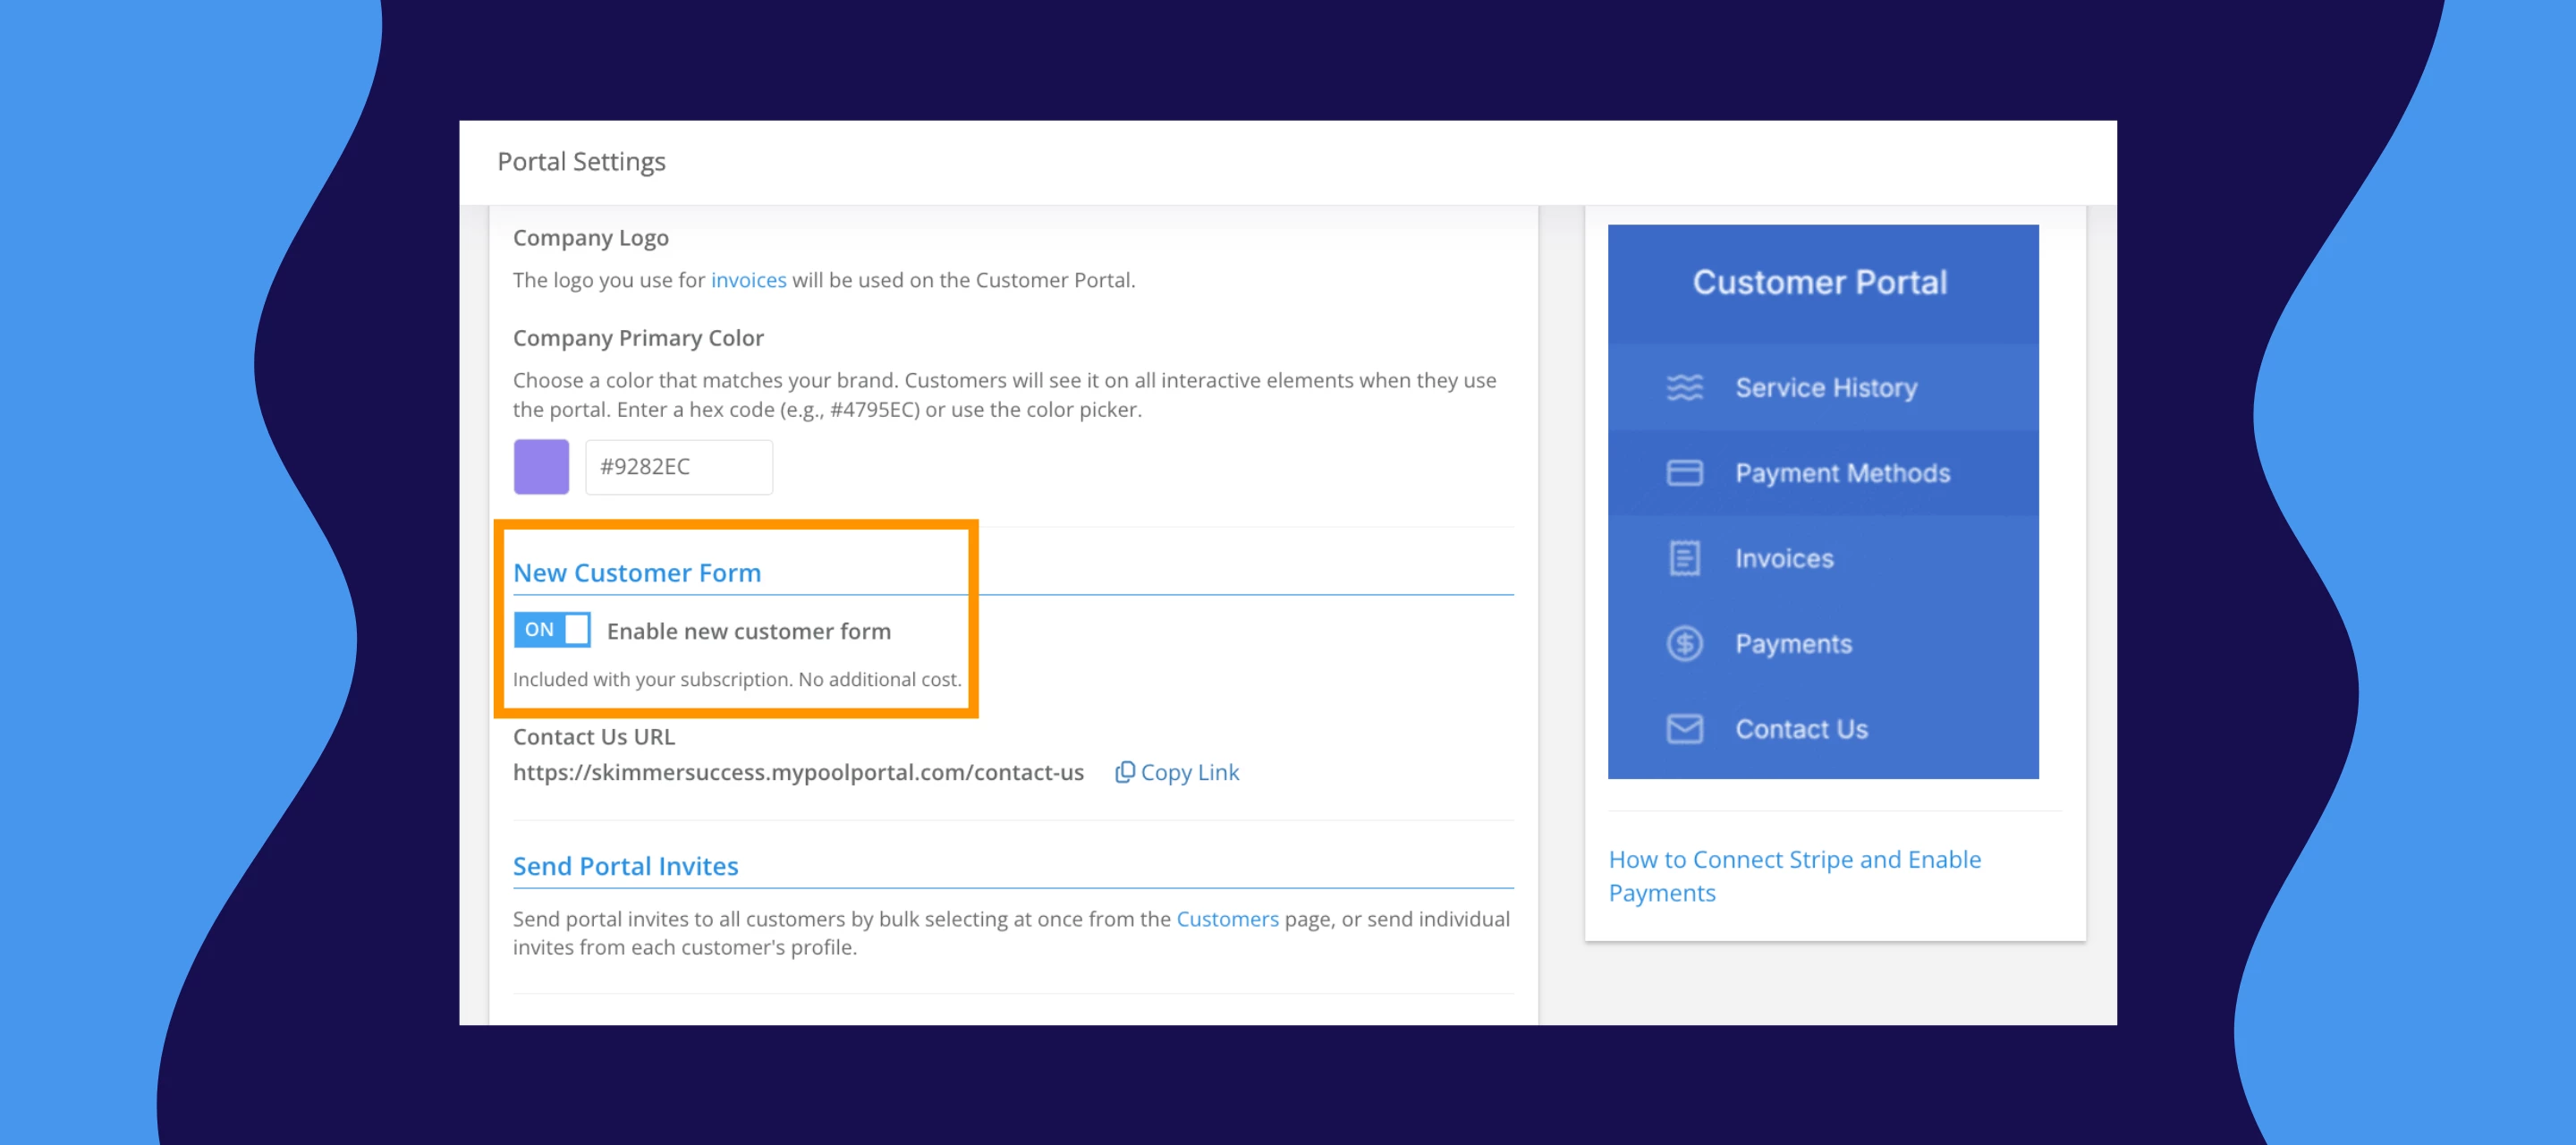Open the purple primary color swatch picker

[541, 467]
